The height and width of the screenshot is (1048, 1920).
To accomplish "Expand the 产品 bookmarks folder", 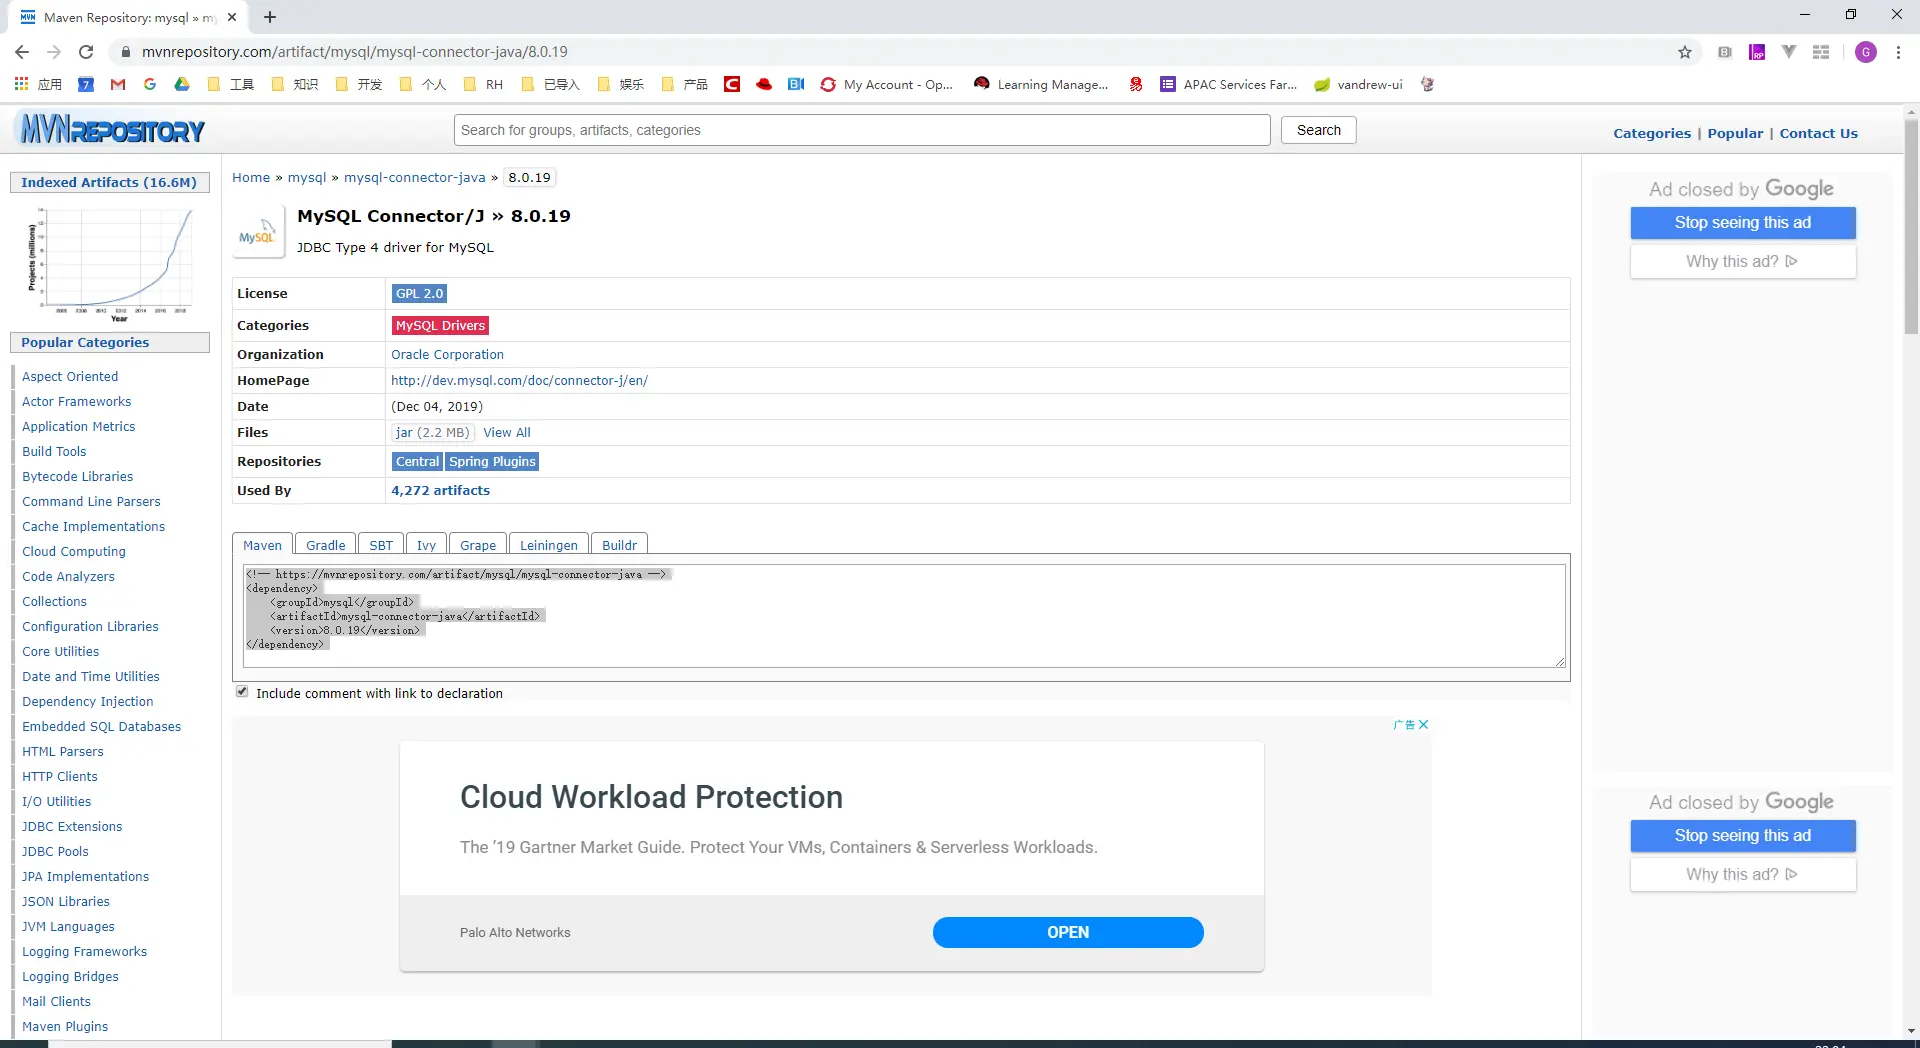I will click(x=684, y=84).
